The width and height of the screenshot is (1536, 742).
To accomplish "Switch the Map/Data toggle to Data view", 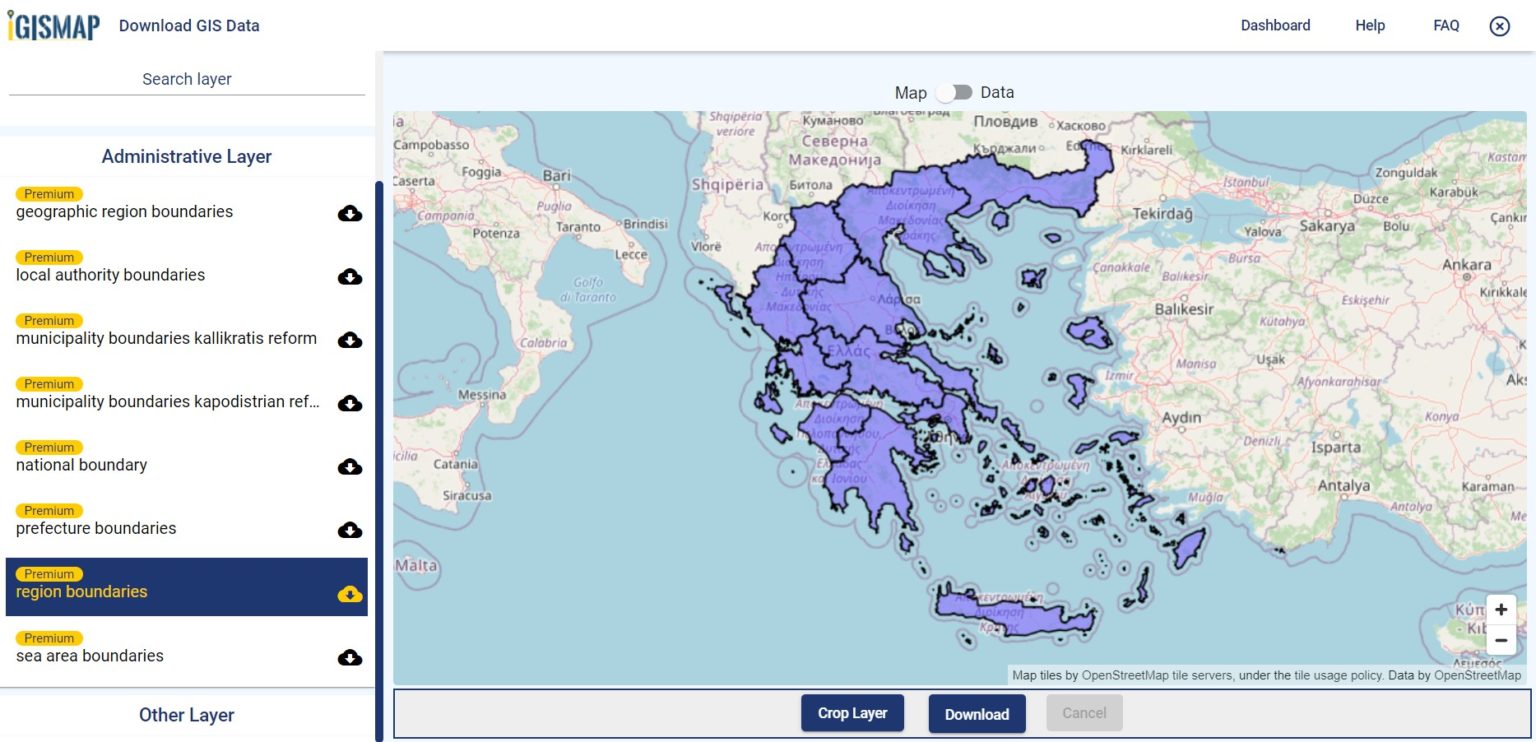I will coord(954,92).
